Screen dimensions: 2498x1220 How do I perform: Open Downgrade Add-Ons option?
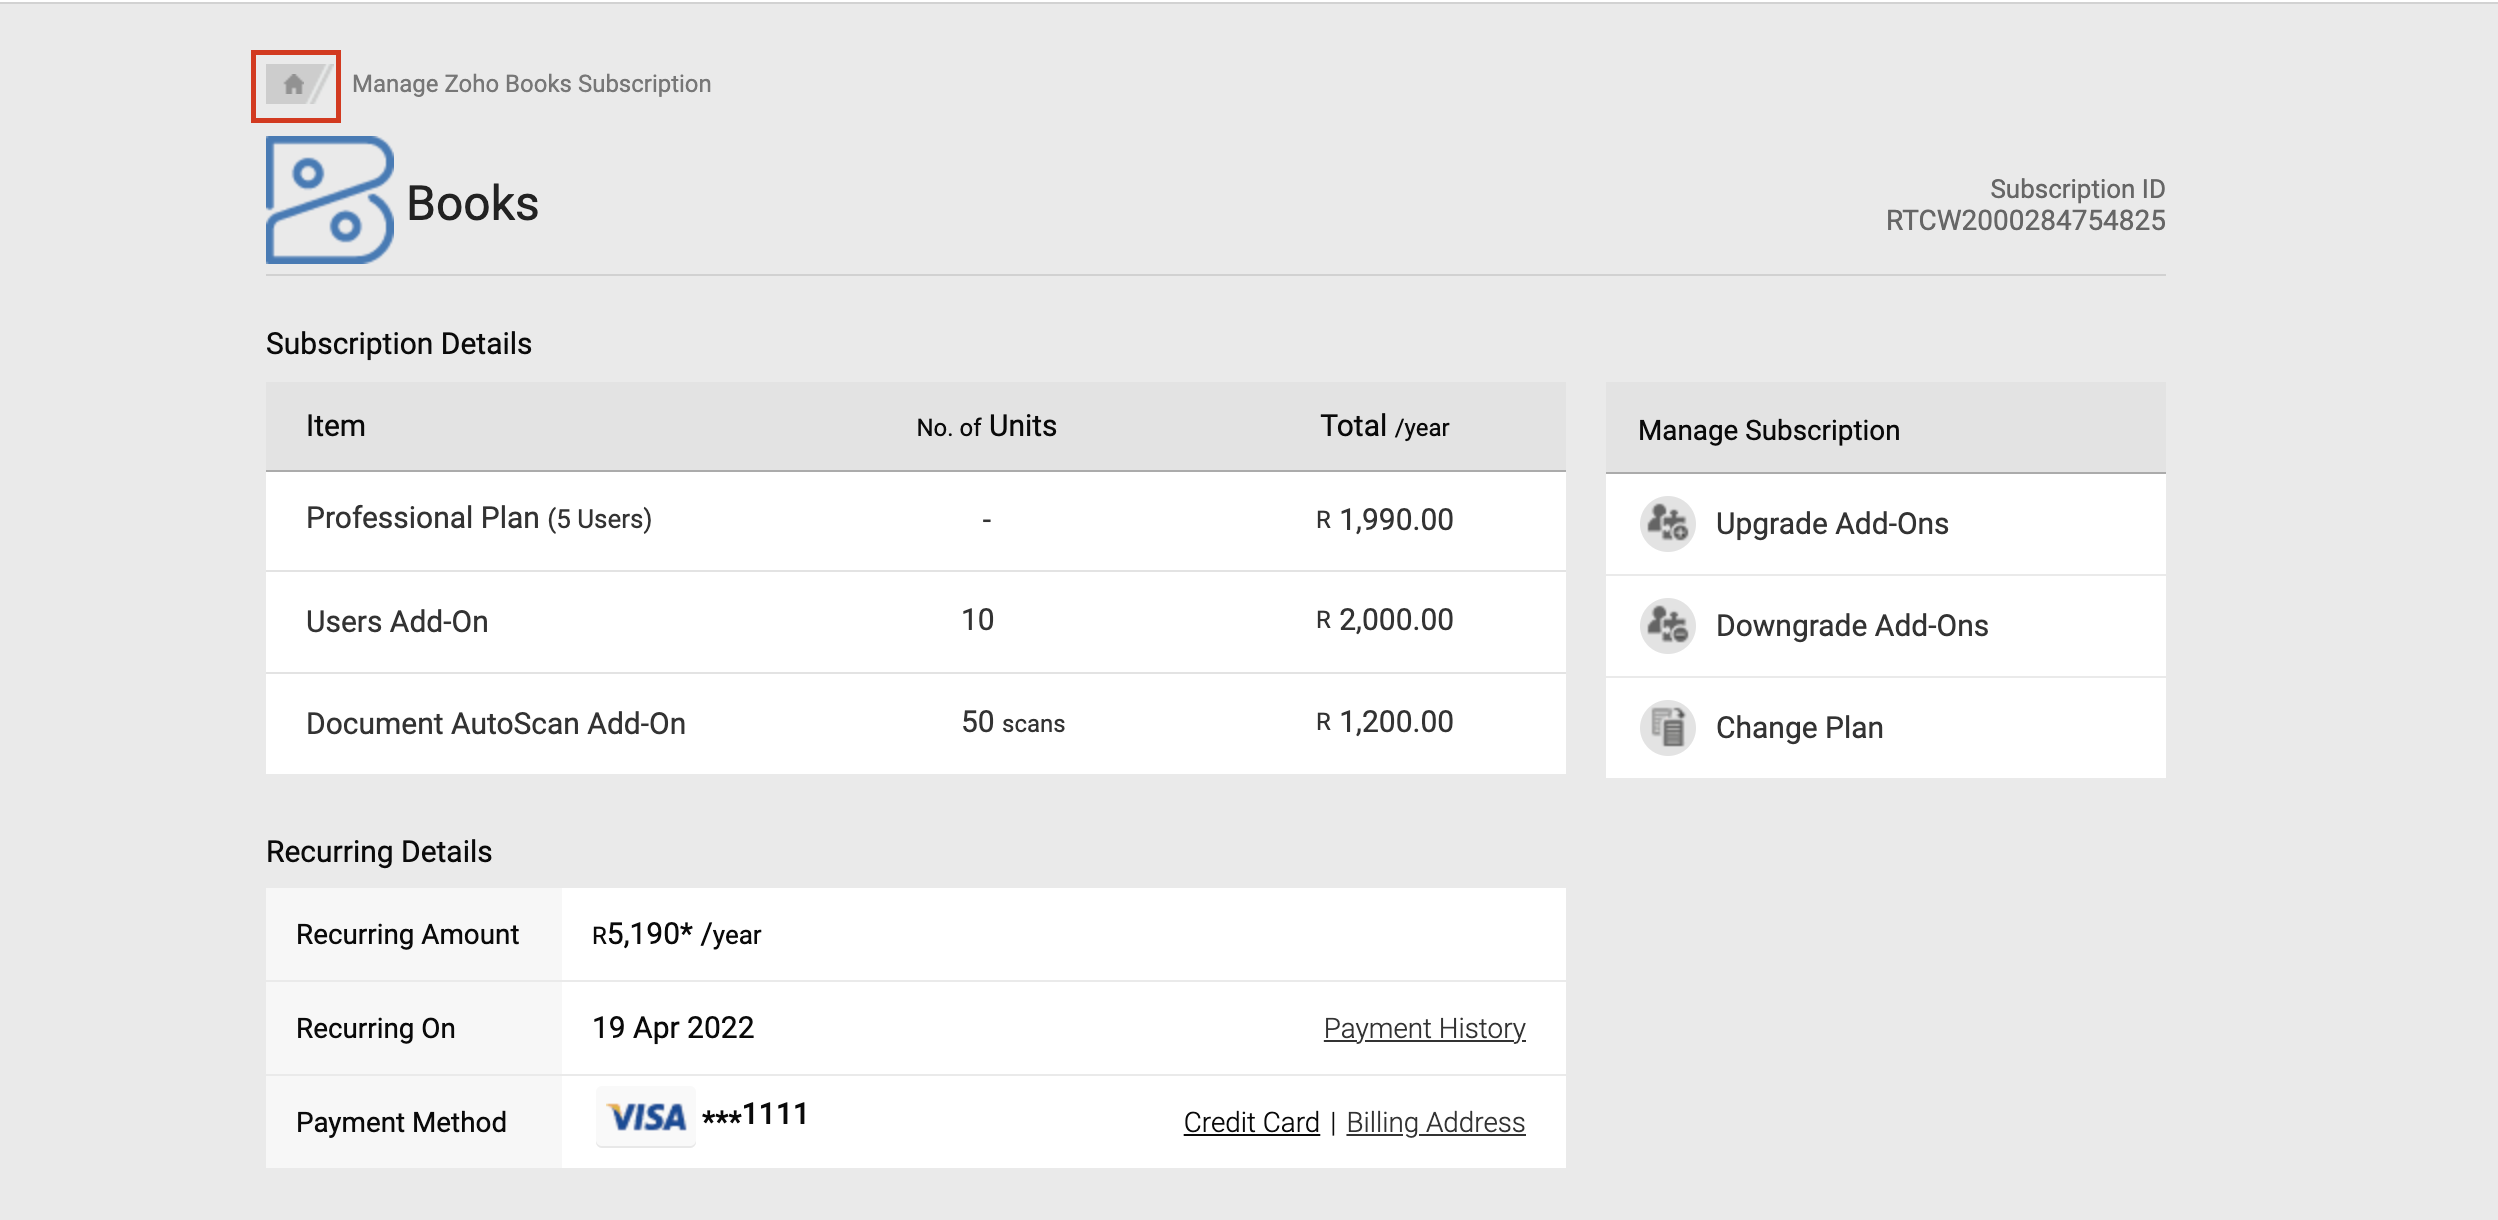[x=1851, y=626]
